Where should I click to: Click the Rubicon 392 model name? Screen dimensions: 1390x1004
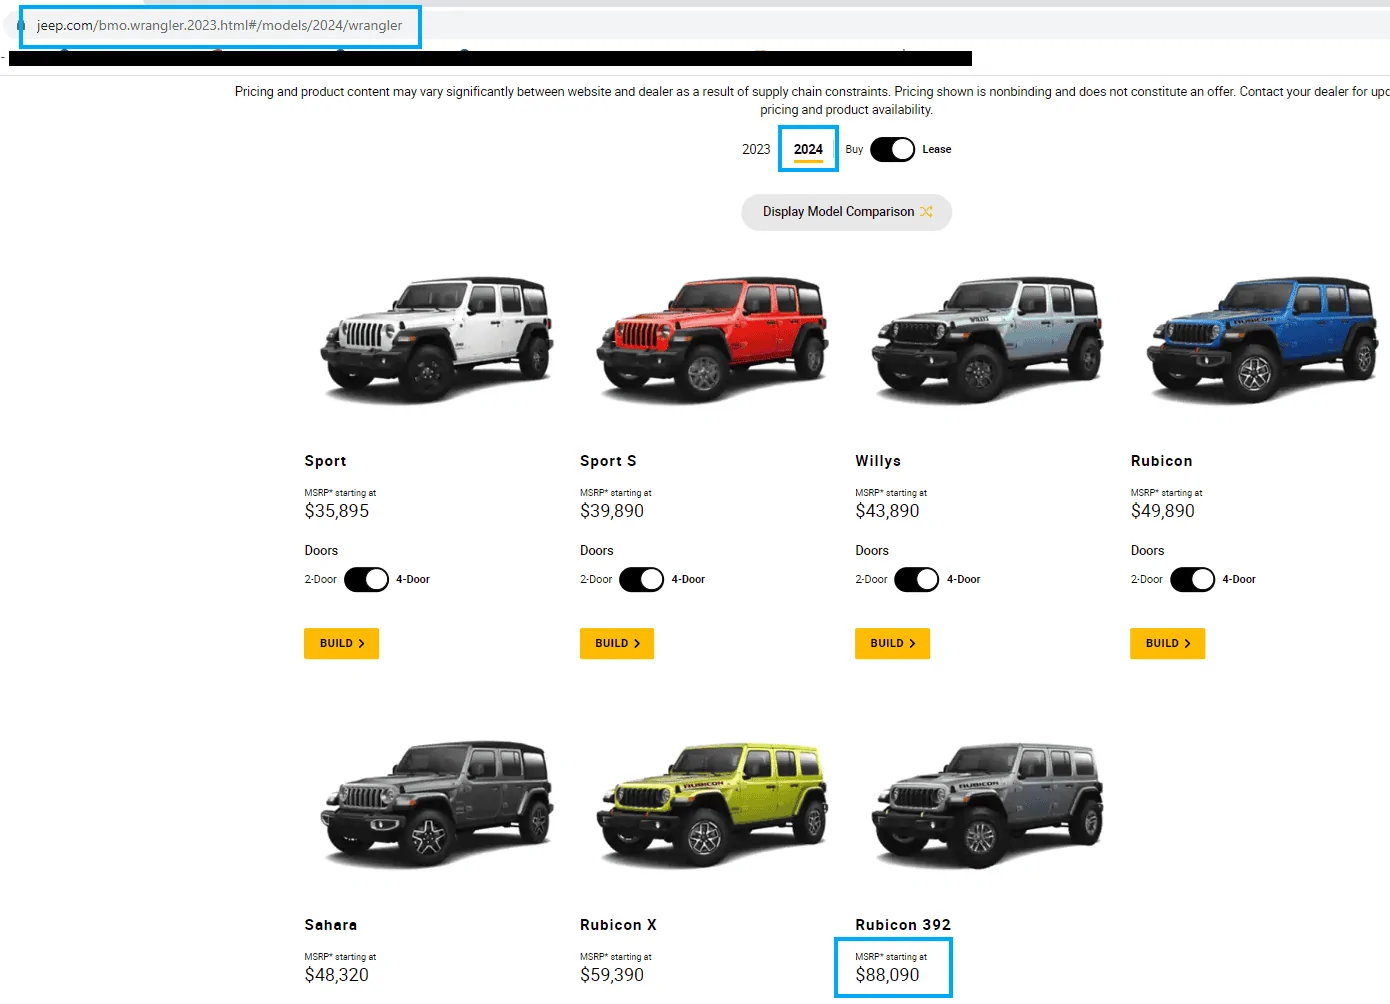(903, 925)
